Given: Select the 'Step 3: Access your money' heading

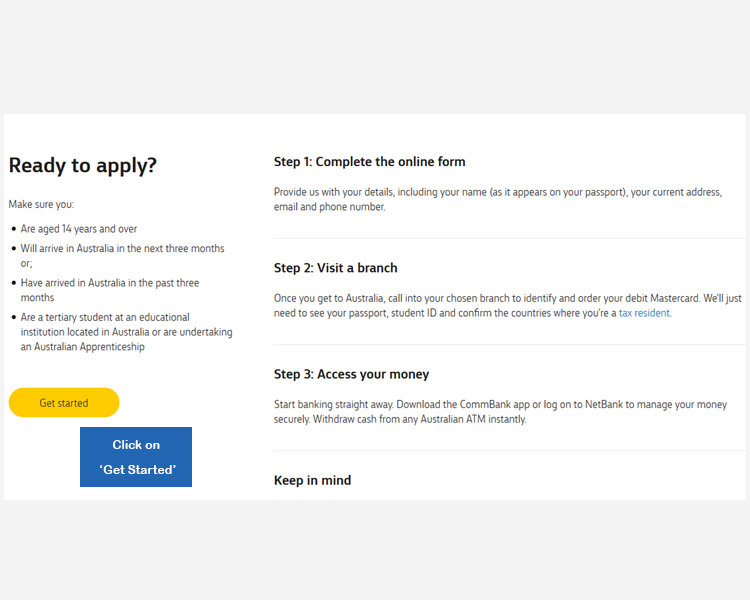Looking at the screenshot, I should click(x=351, y=374).
